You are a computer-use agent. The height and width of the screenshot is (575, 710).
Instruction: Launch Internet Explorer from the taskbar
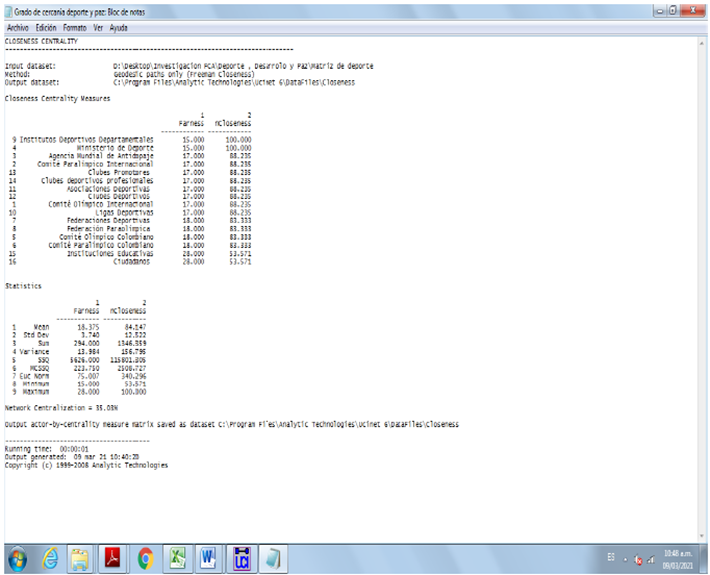click(52, 556)
